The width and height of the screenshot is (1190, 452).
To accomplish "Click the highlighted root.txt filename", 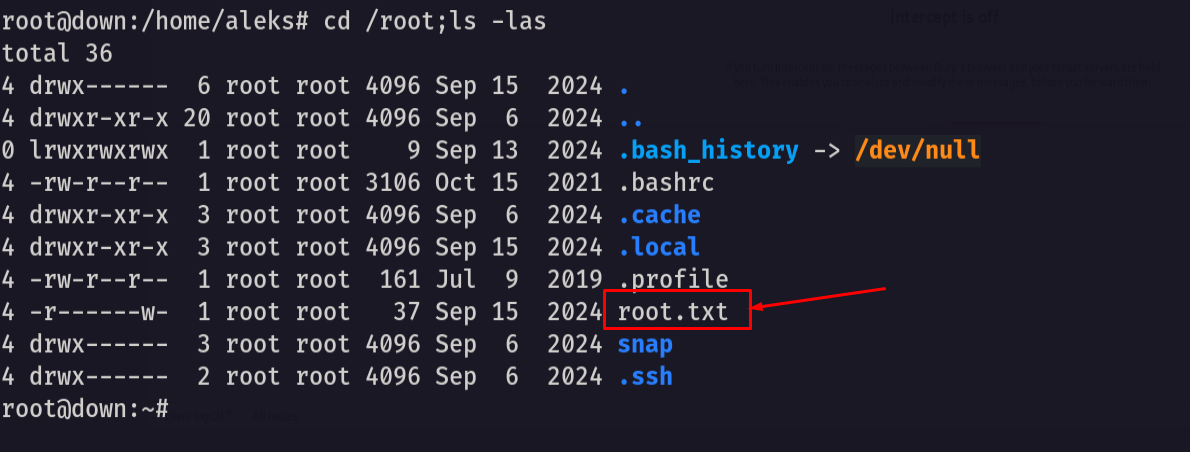I will tap(672, 312).
